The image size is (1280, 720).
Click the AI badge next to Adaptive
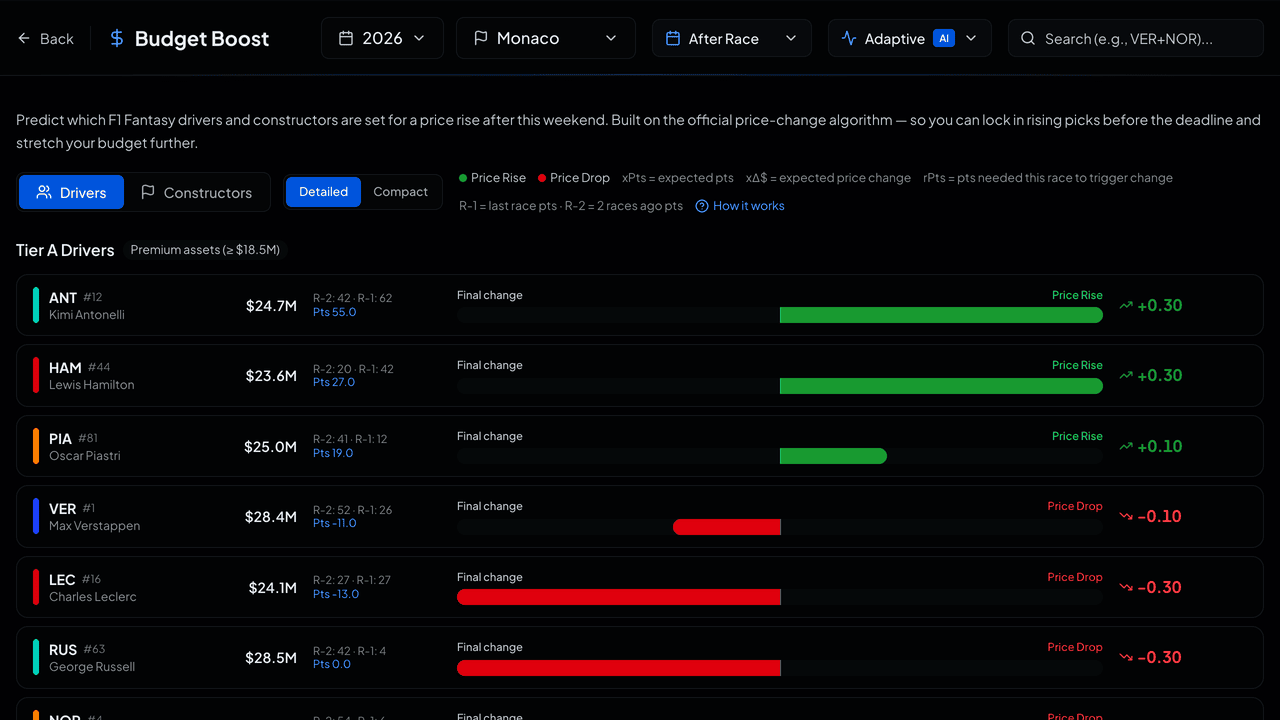943,38
